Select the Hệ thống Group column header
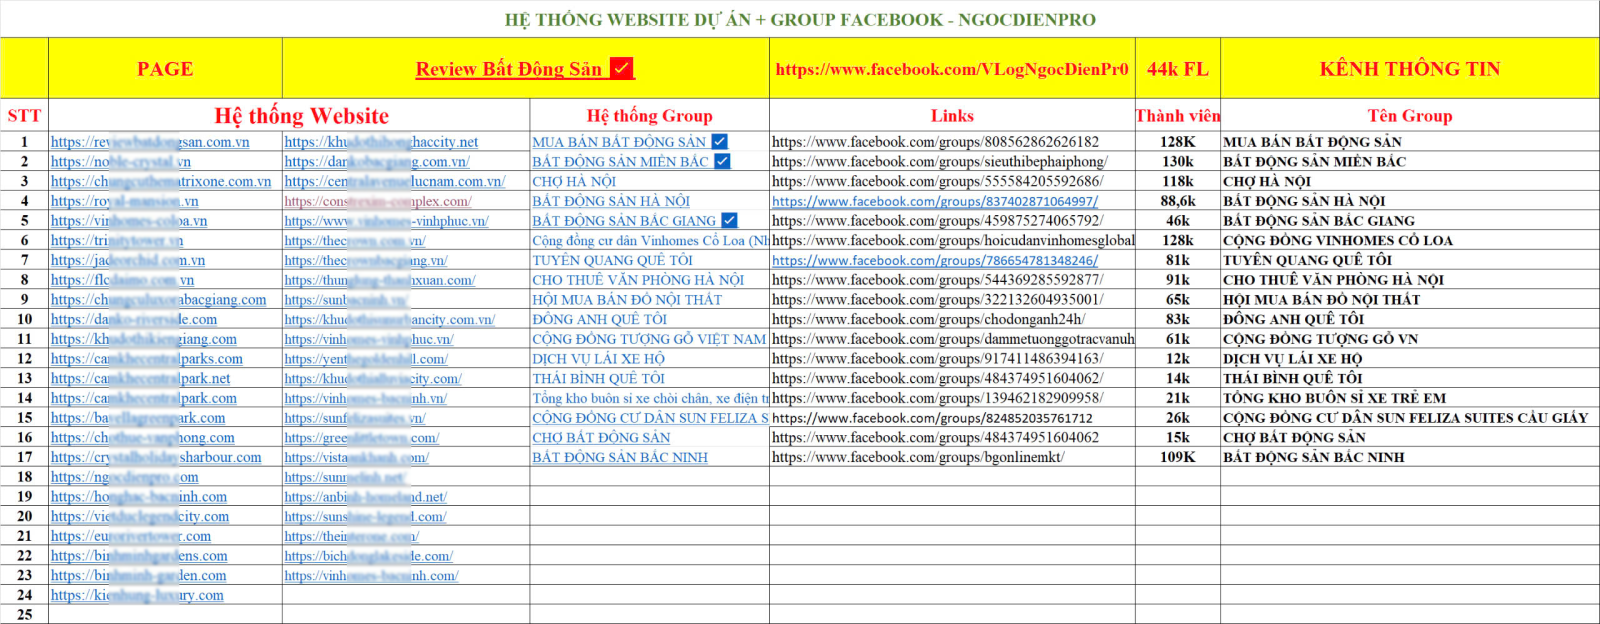The image size is (1600, 624). (x=650, y=116)
